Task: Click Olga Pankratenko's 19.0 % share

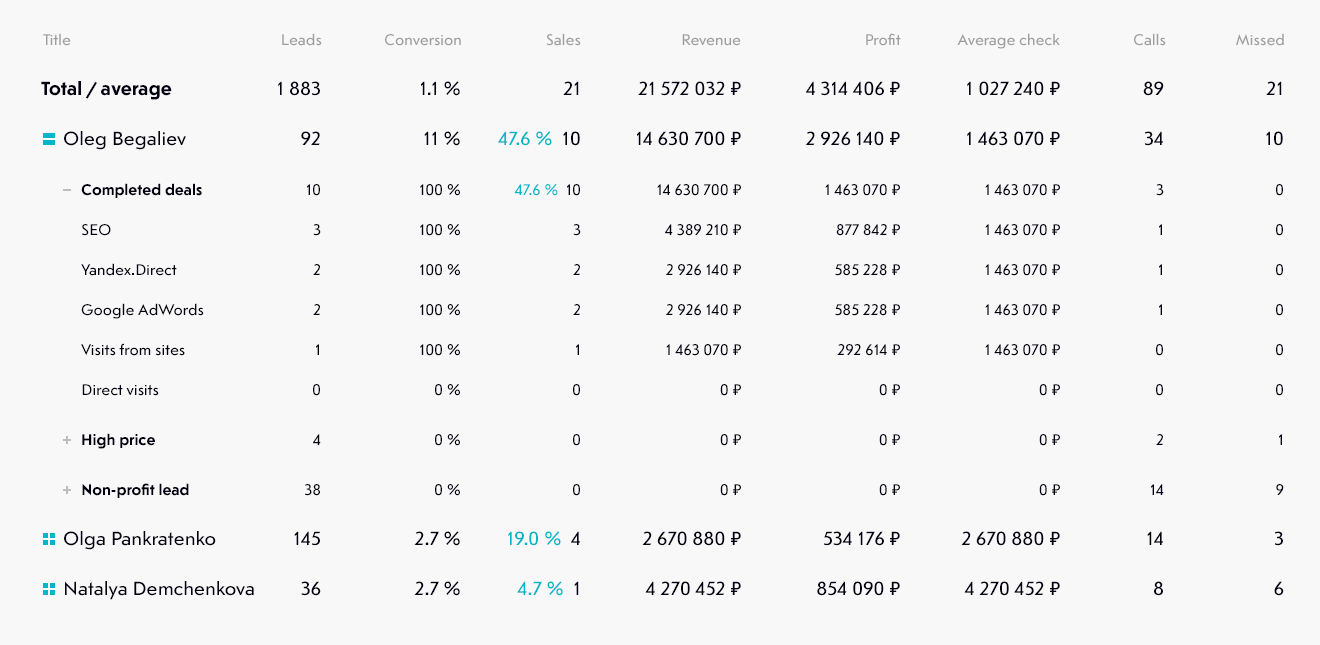Action: (x=533, y=539)
